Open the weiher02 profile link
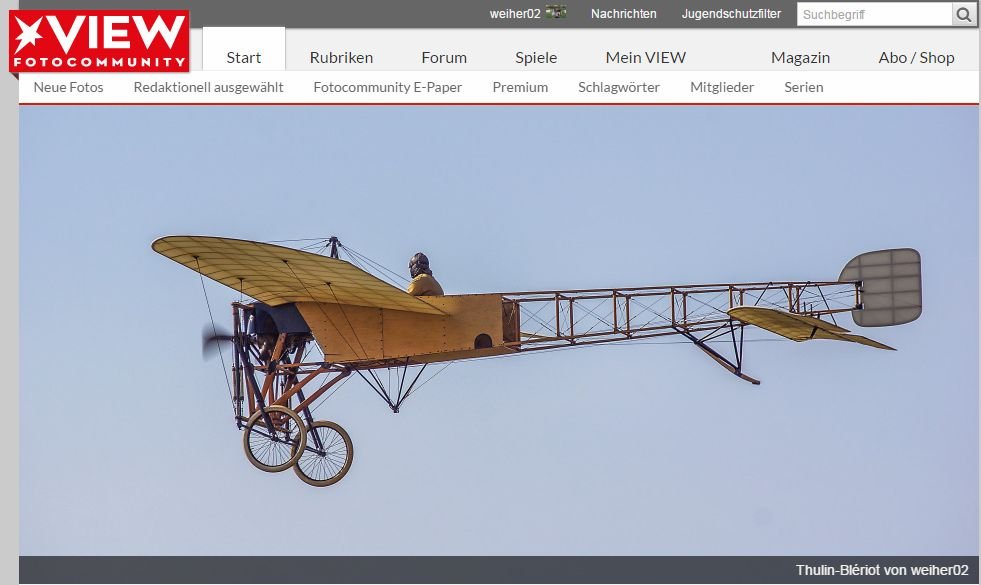 514,14
